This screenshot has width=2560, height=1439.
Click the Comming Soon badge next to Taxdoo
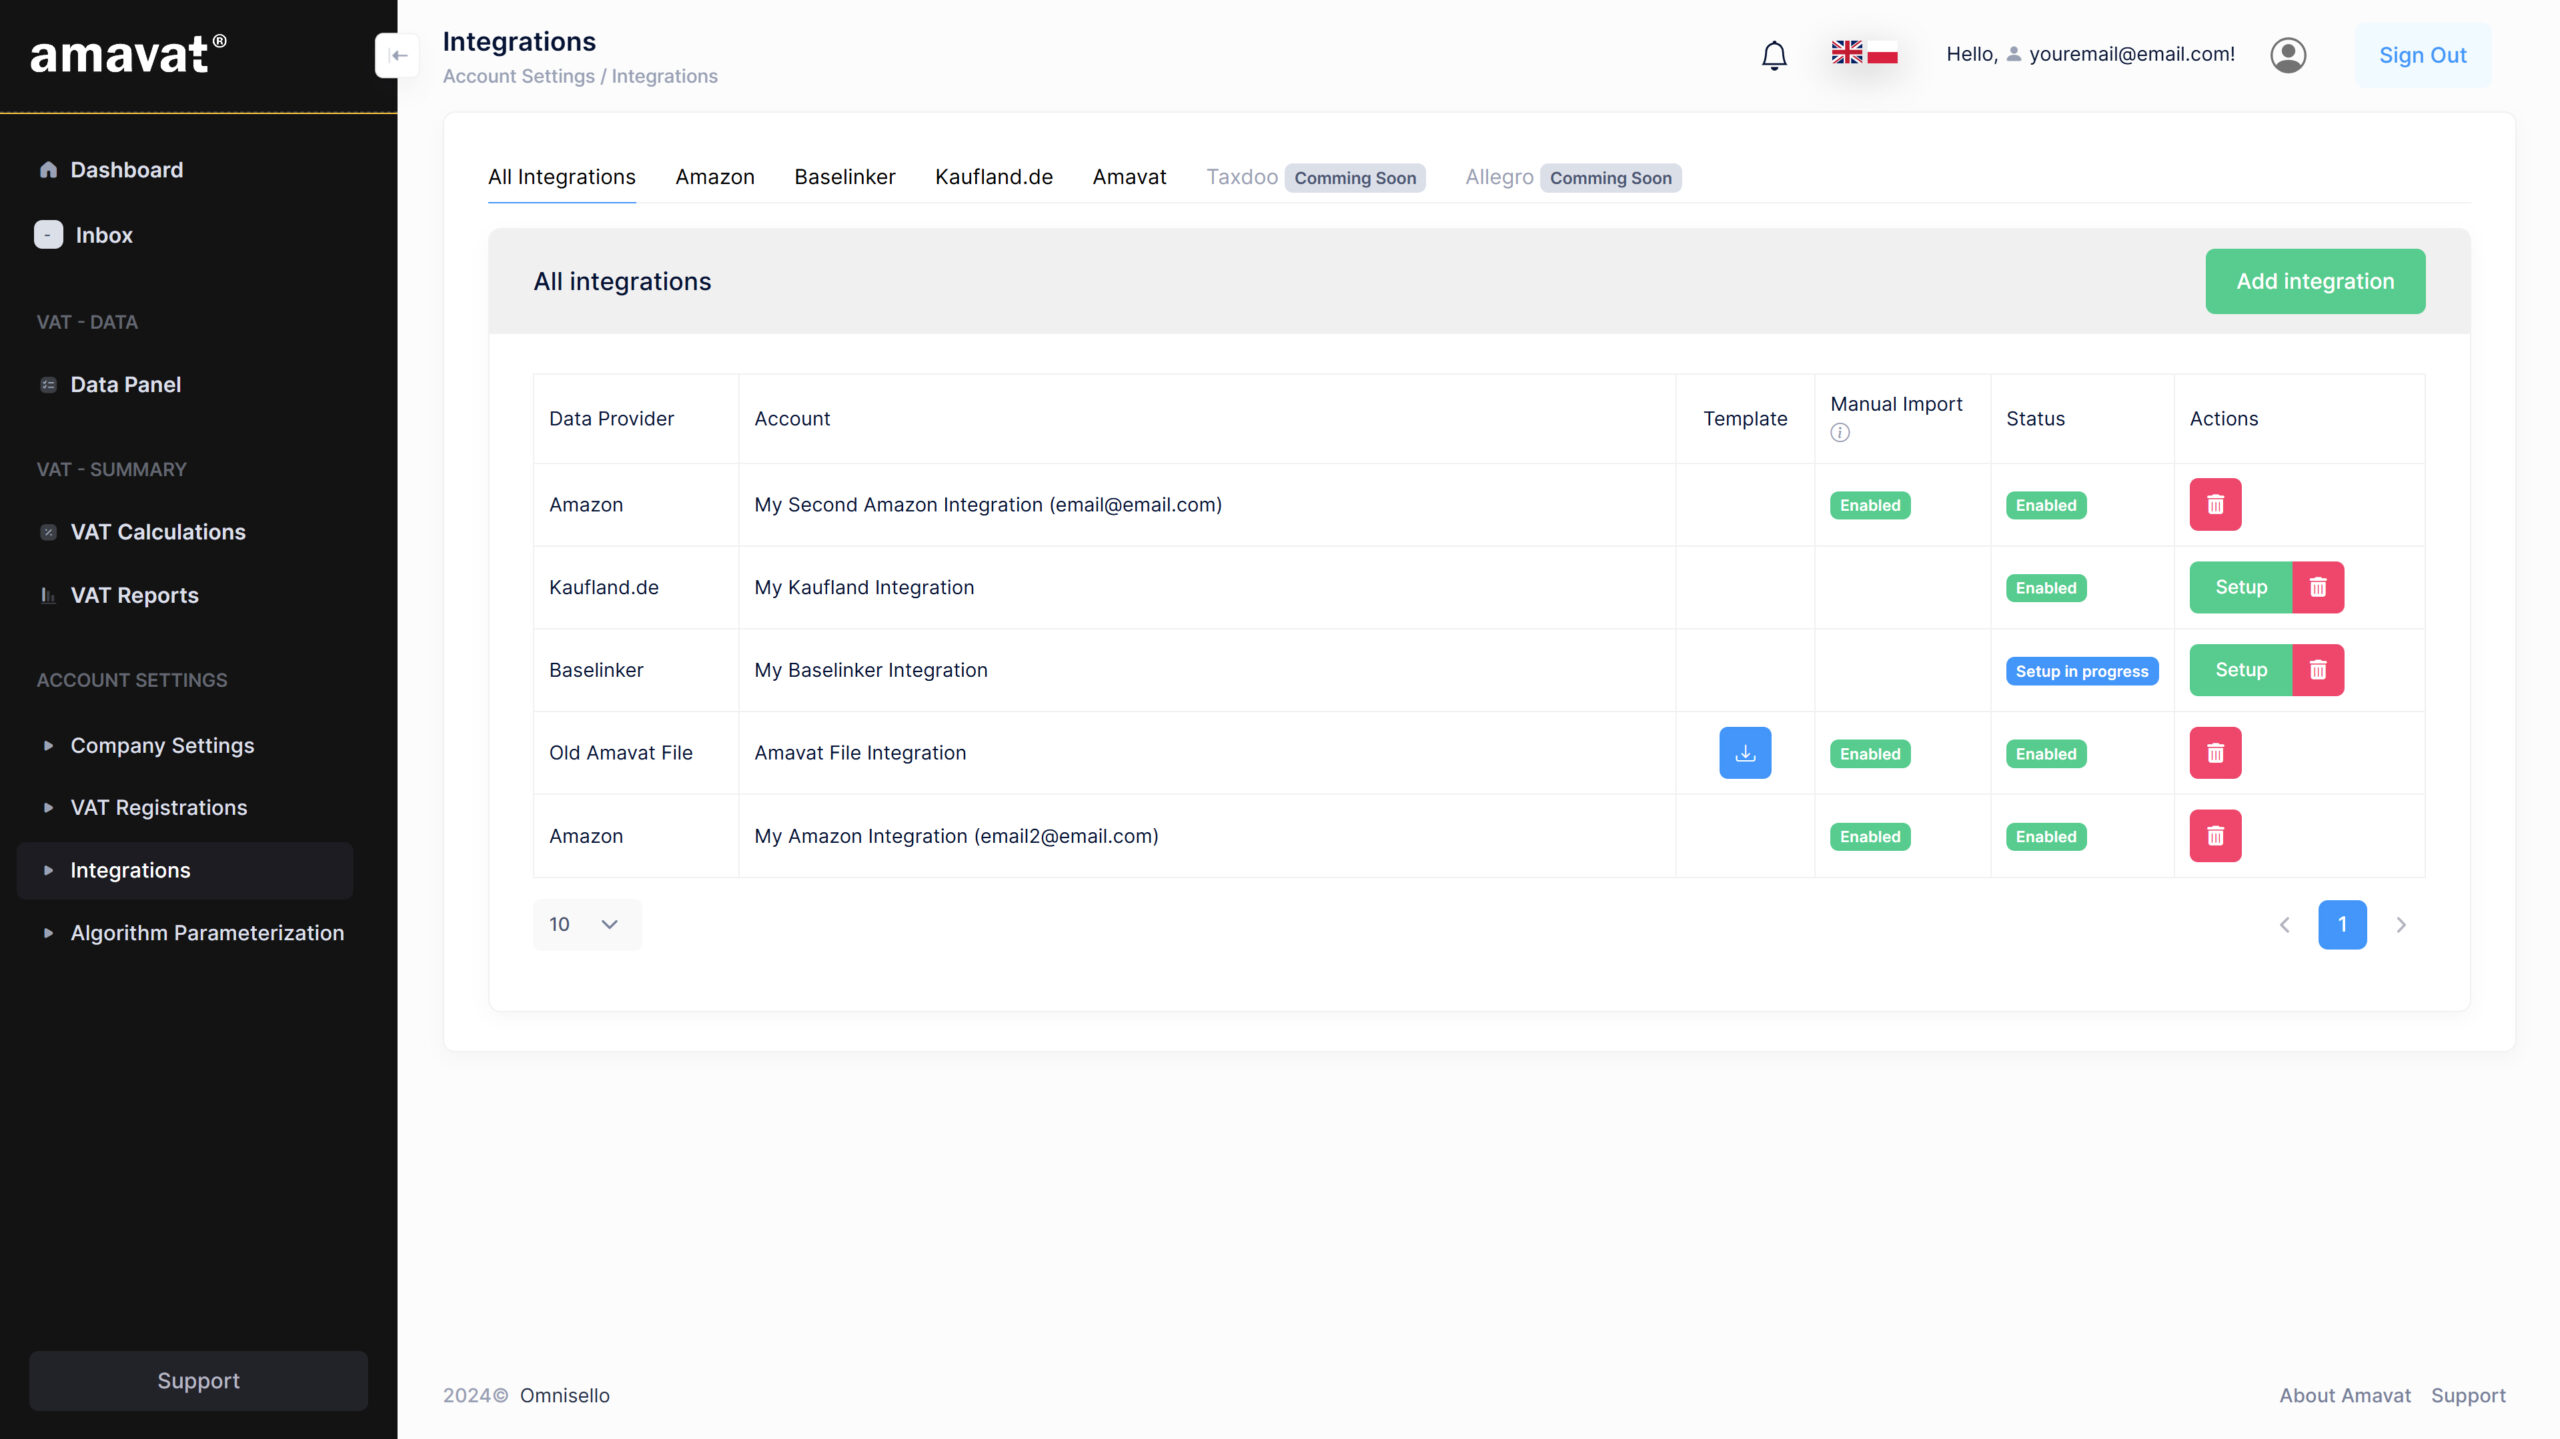coord(1355,178)
